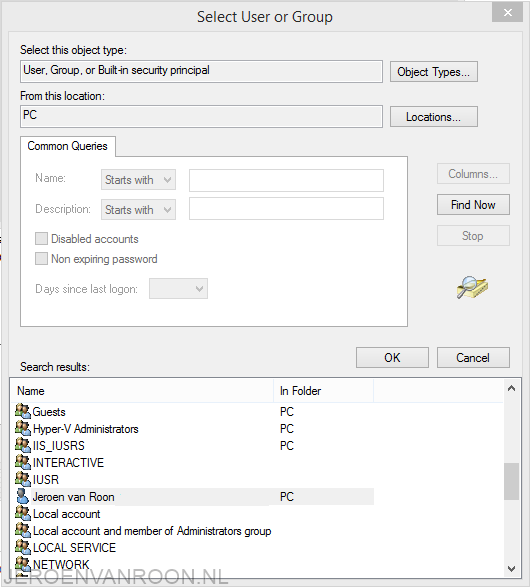Open the Object Types dialog
Screen dimensions: 530x587
[433, 72]
